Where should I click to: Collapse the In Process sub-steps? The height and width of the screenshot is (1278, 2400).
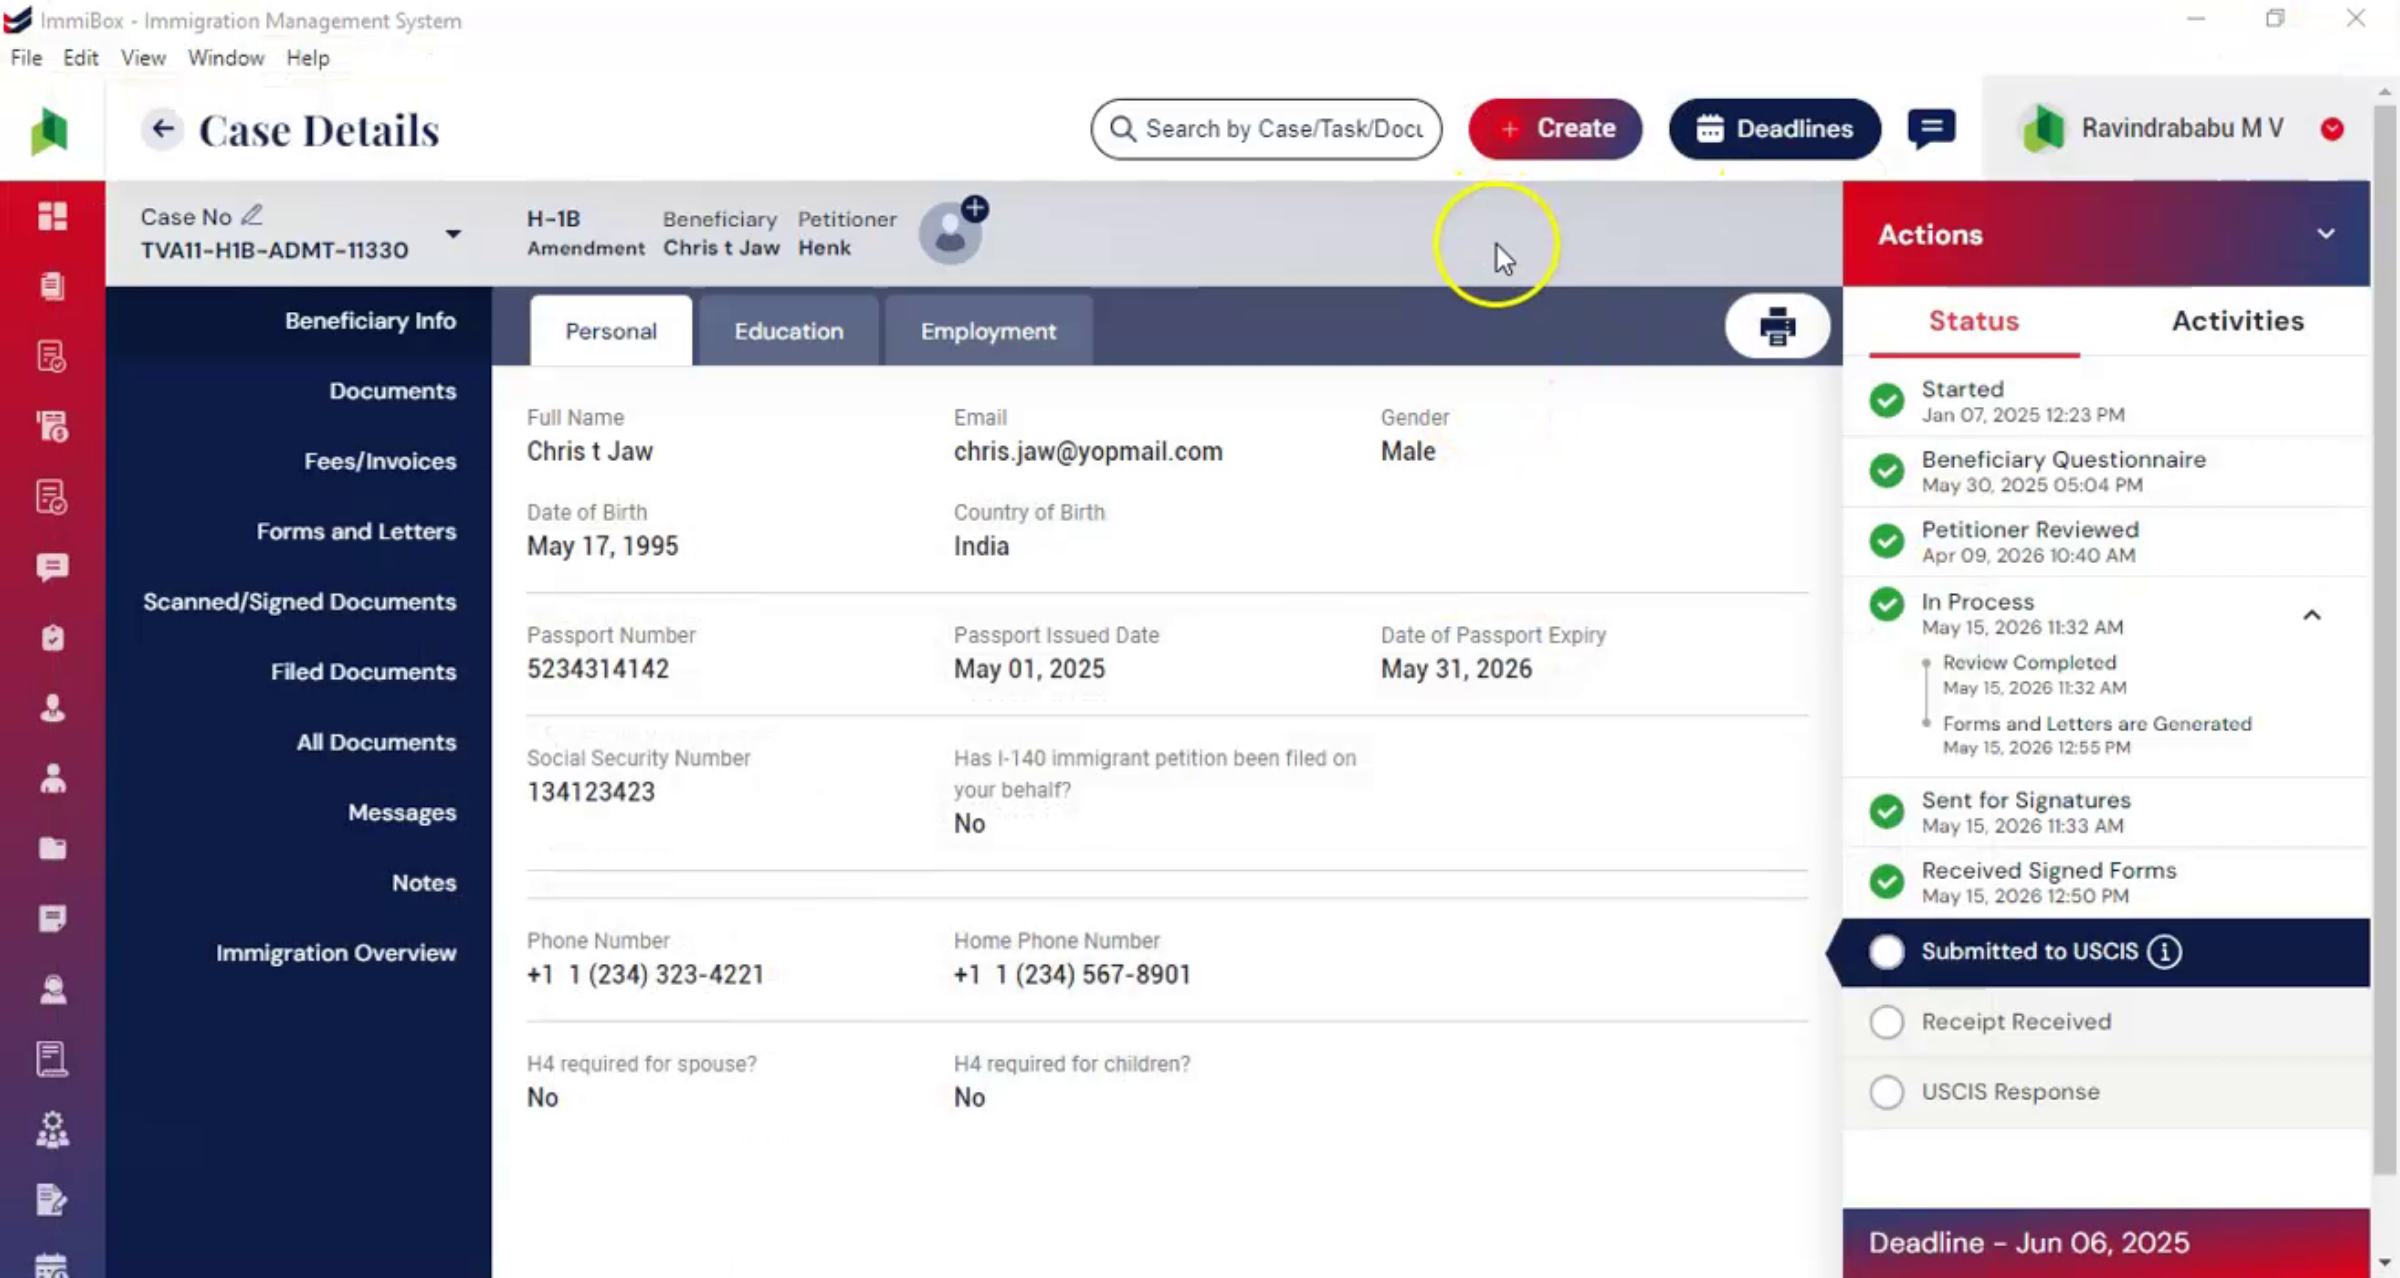2312,615
